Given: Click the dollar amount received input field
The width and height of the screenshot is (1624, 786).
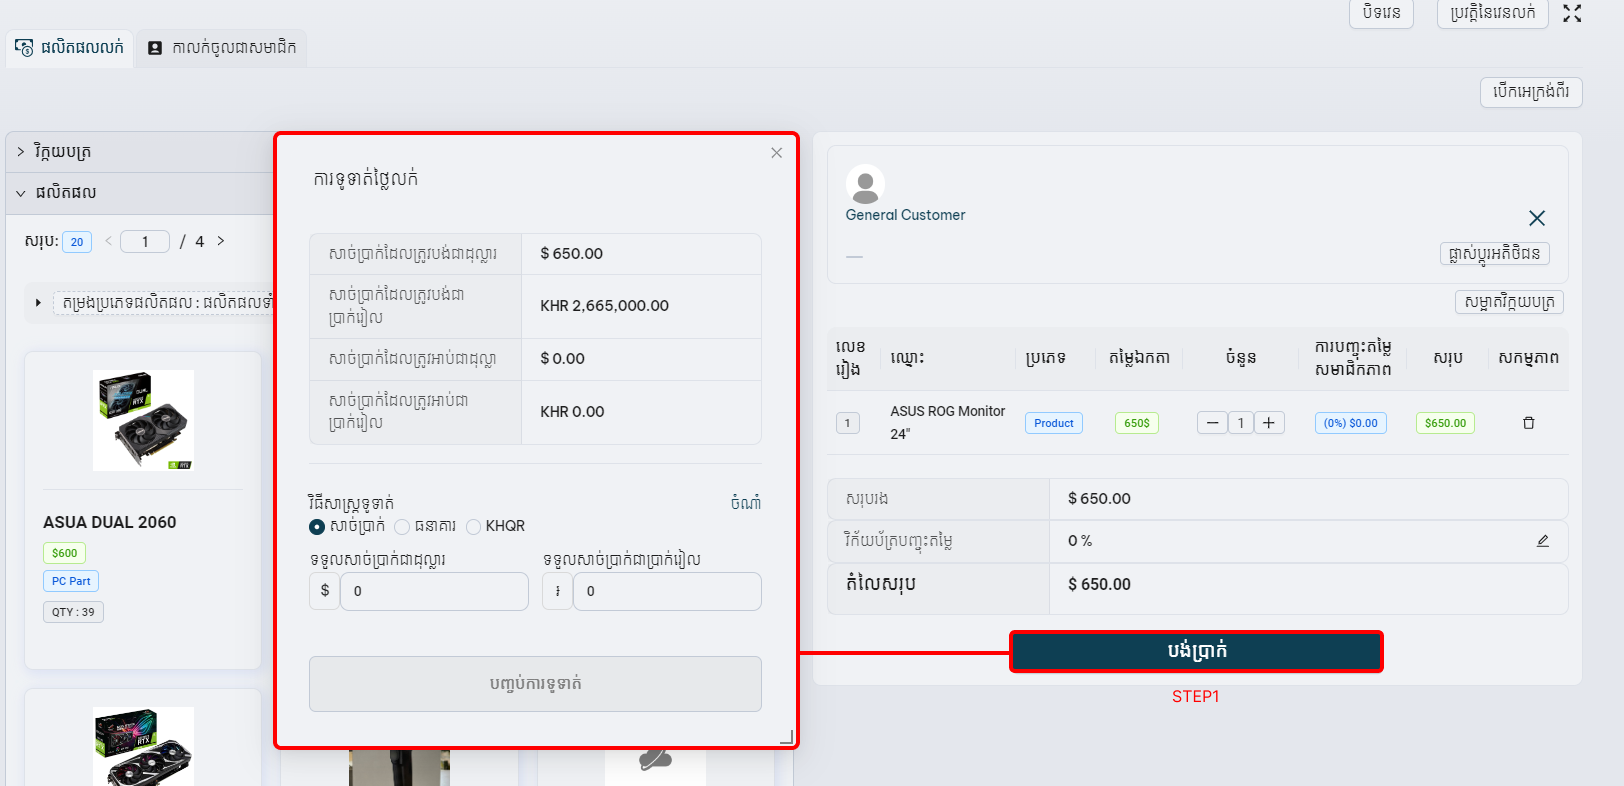Looking at the screenshot, I should pos(433,591).
